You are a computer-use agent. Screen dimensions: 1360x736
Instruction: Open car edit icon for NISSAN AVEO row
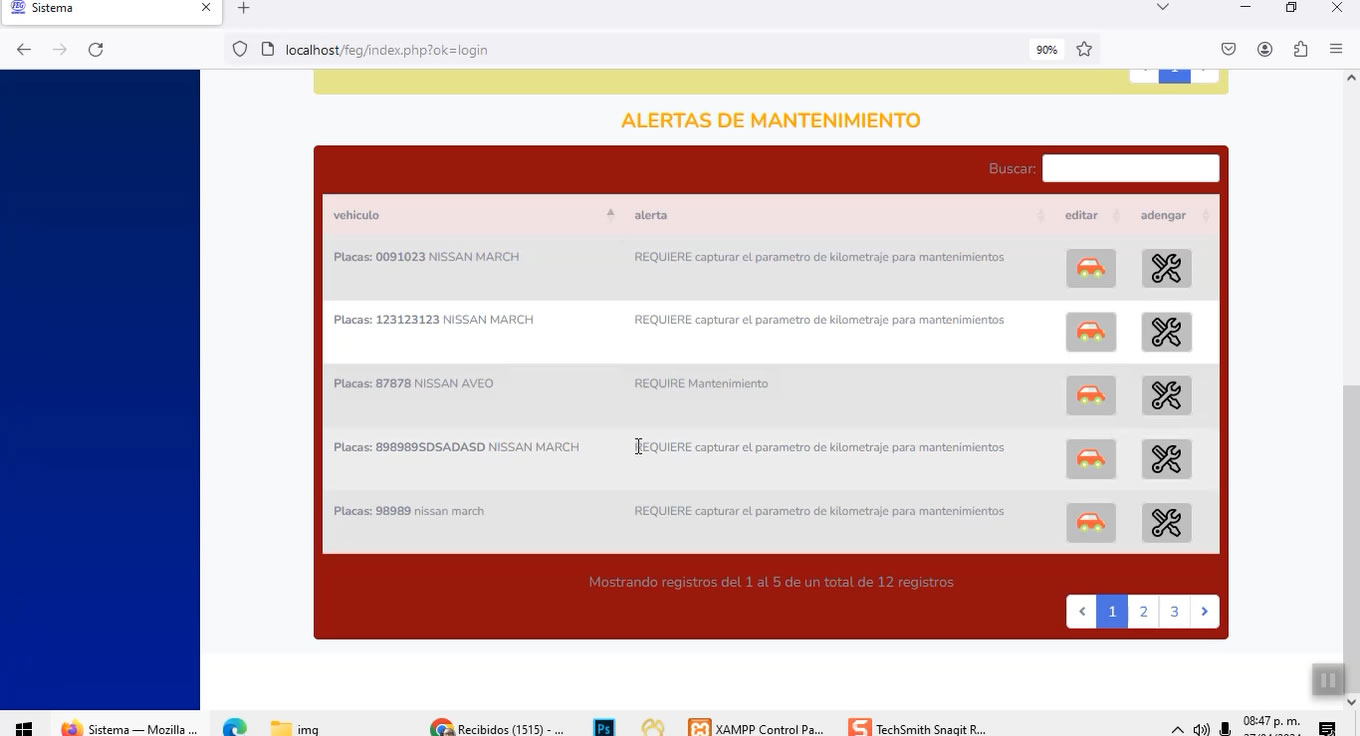tap(1090, 395)
